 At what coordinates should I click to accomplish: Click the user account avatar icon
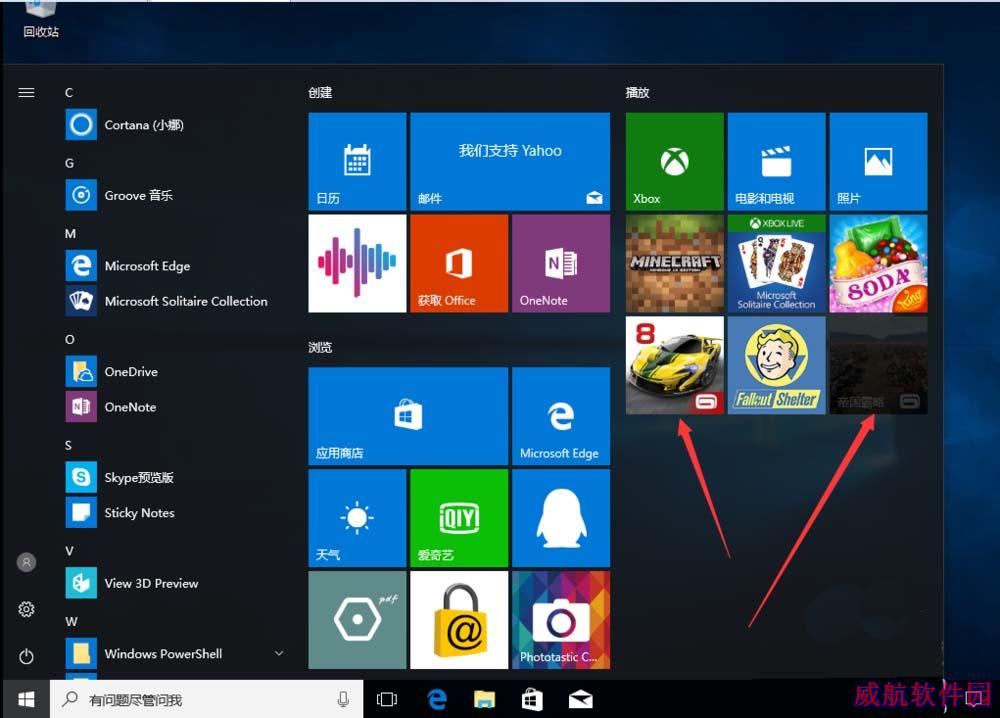click(26, 562)
